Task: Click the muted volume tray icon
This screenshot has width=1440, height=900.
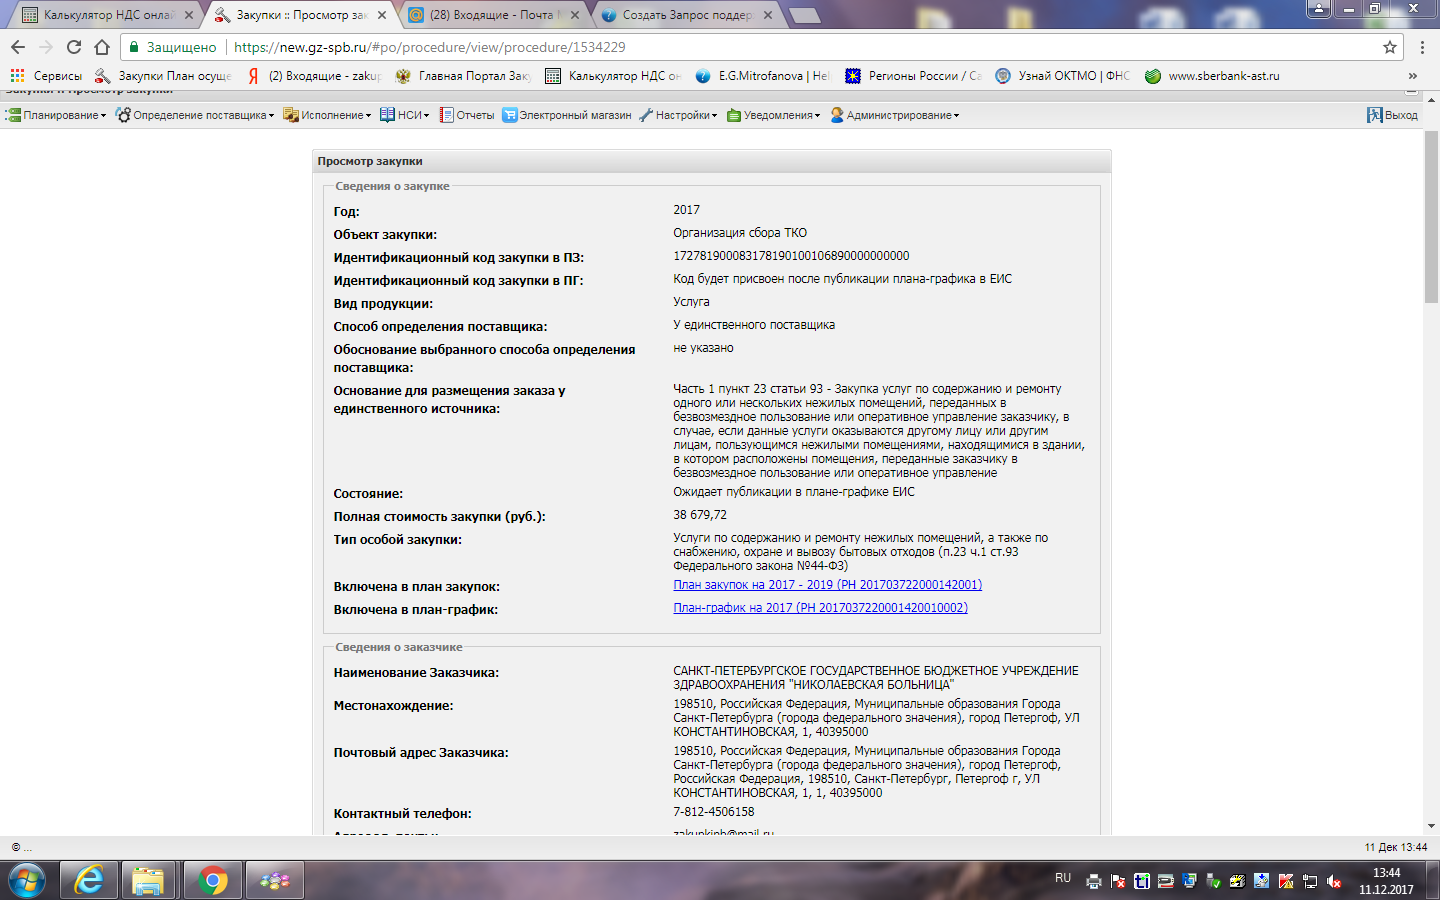Action: tap(1334, 881)
